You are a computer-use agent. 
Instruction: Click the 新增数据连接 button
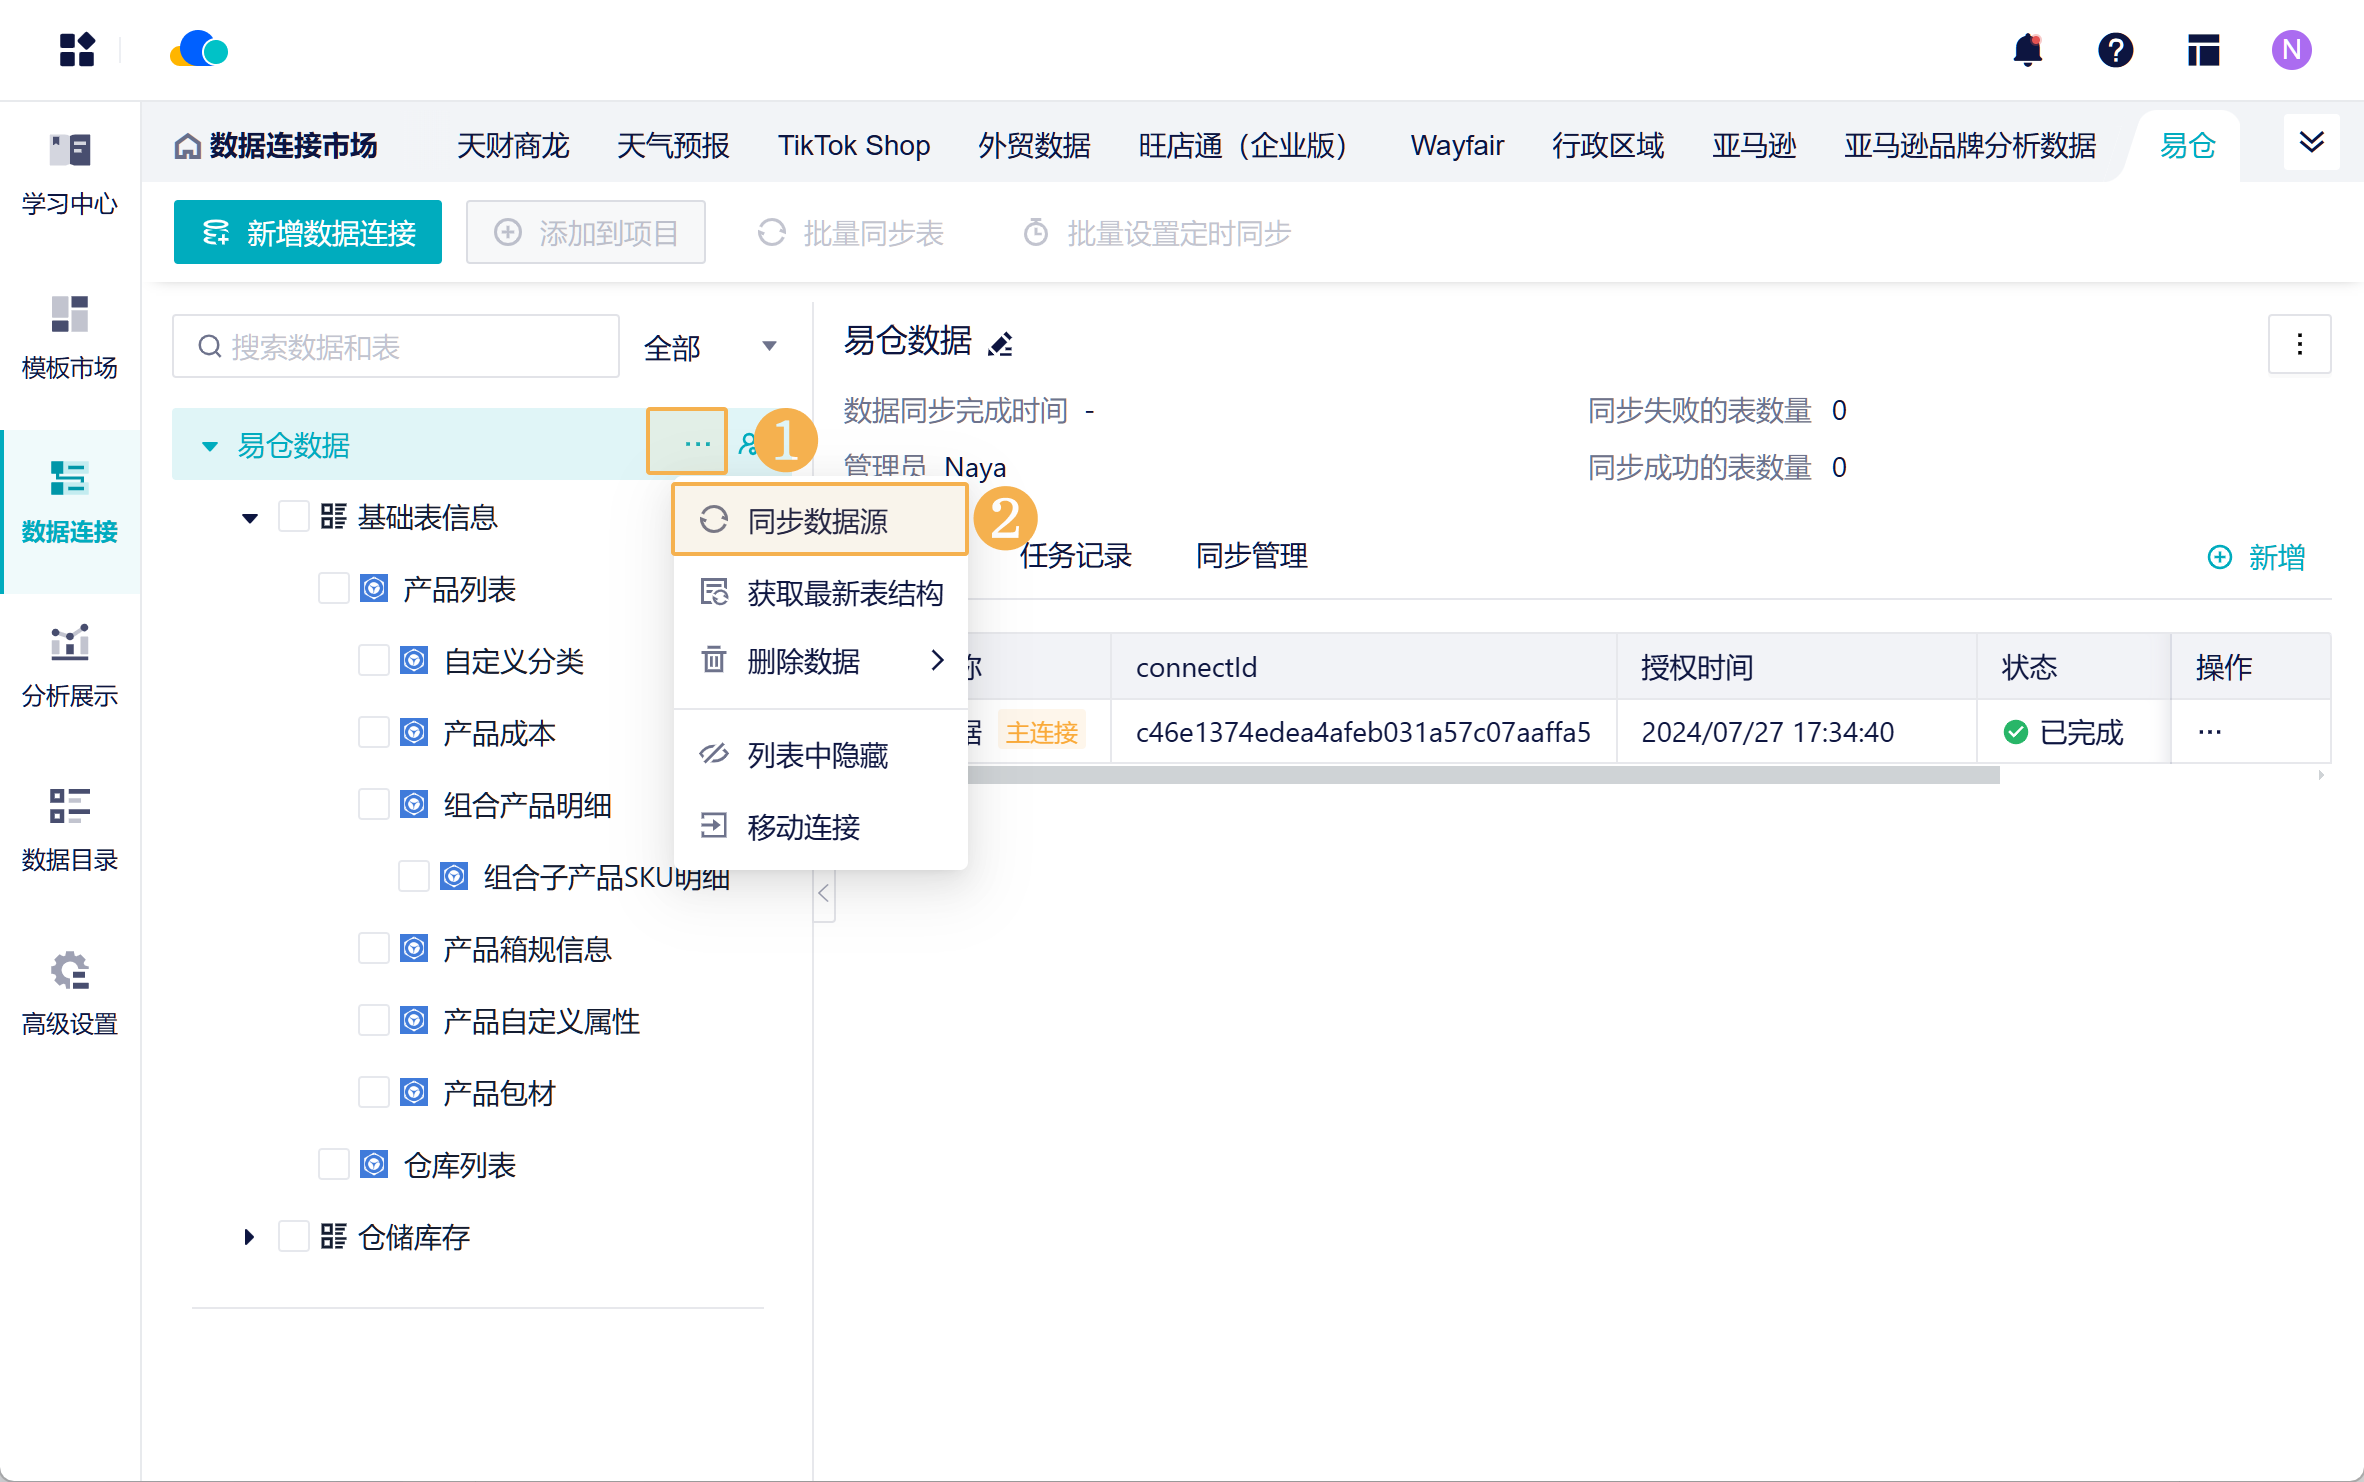click(308, 233)
